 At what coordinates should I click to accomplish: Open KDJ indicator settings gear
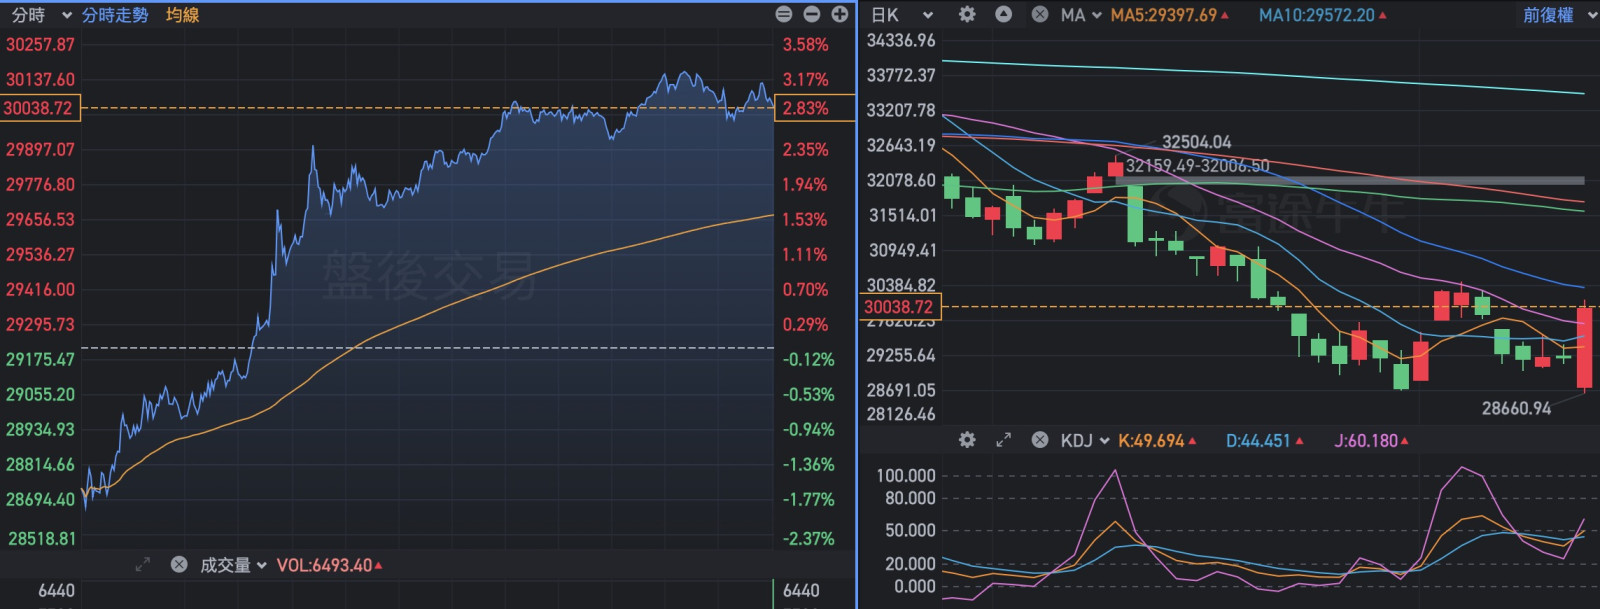(967, 440)
